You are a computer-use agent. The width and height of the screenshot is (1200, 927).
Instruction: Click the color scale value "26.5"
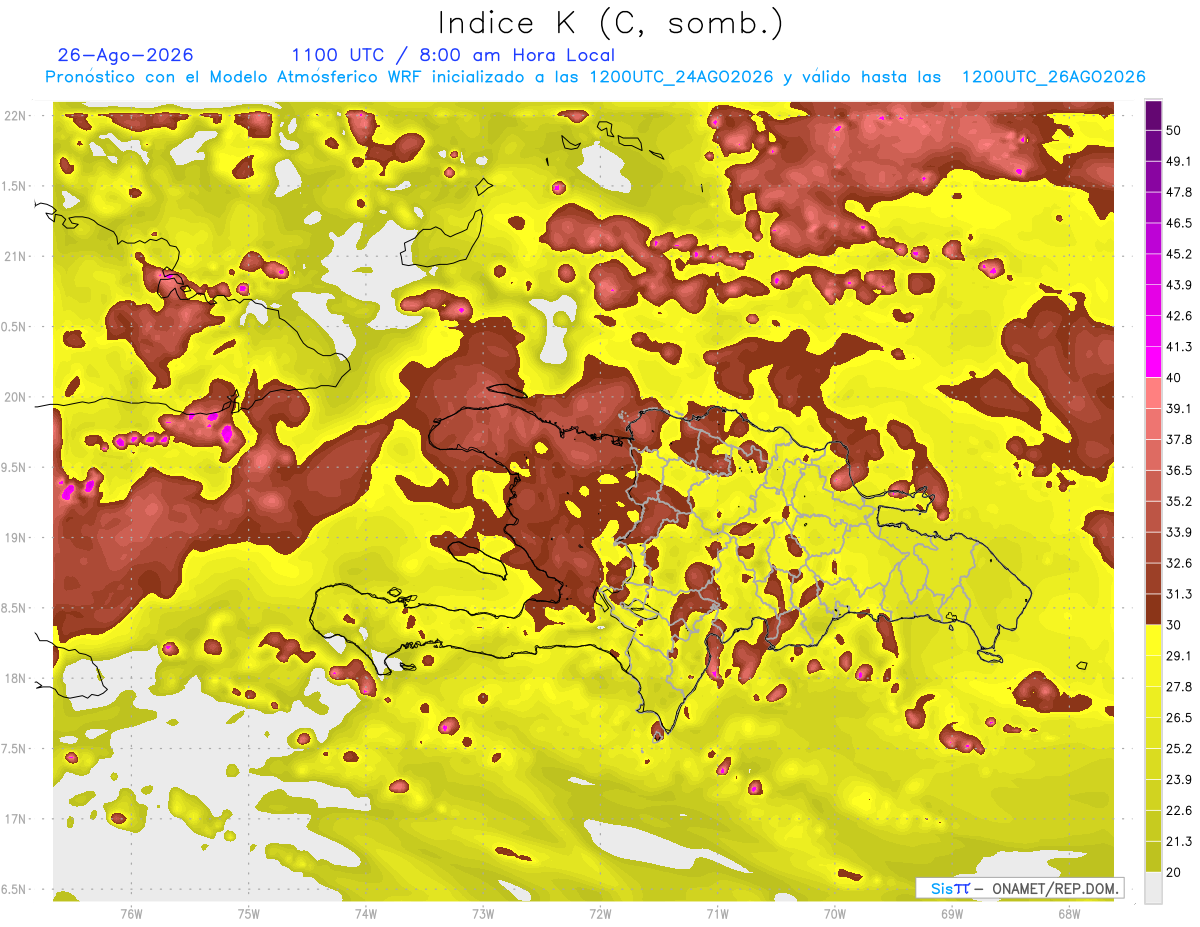coord(1178,718)
